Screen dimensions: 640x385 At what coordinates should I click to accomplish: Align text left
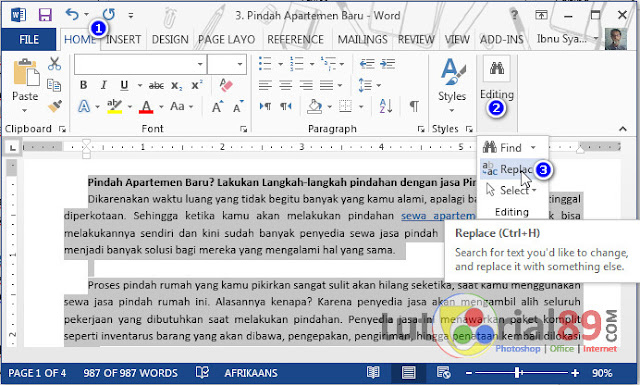coord(265,85)
